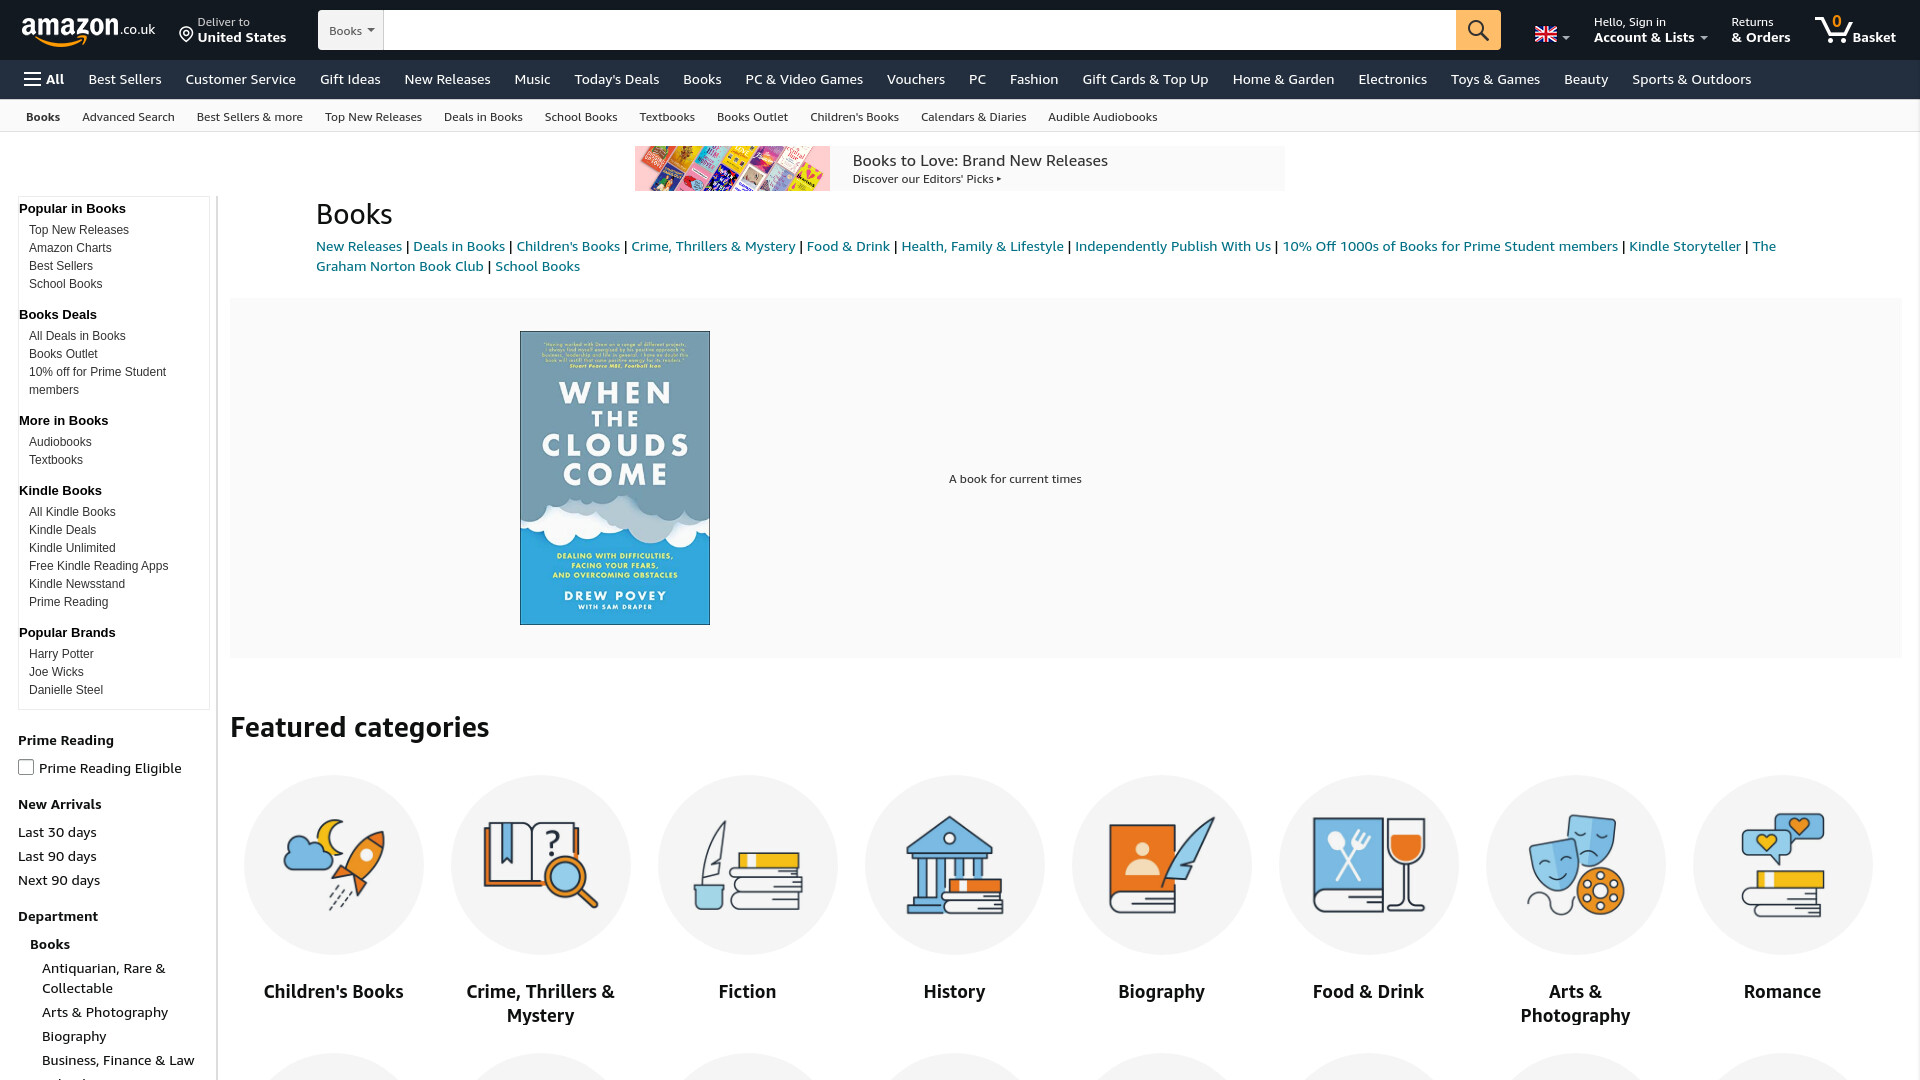Filter by Last 30 days new arrivals
The height and width of the screenshot is (1080, 1920).
(x=57, y=832)
